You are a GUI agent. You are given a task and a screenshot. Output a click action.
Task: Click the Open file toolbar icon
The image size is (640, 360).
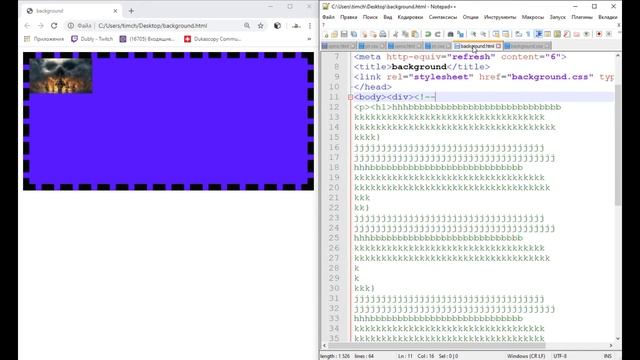(334, 34)
